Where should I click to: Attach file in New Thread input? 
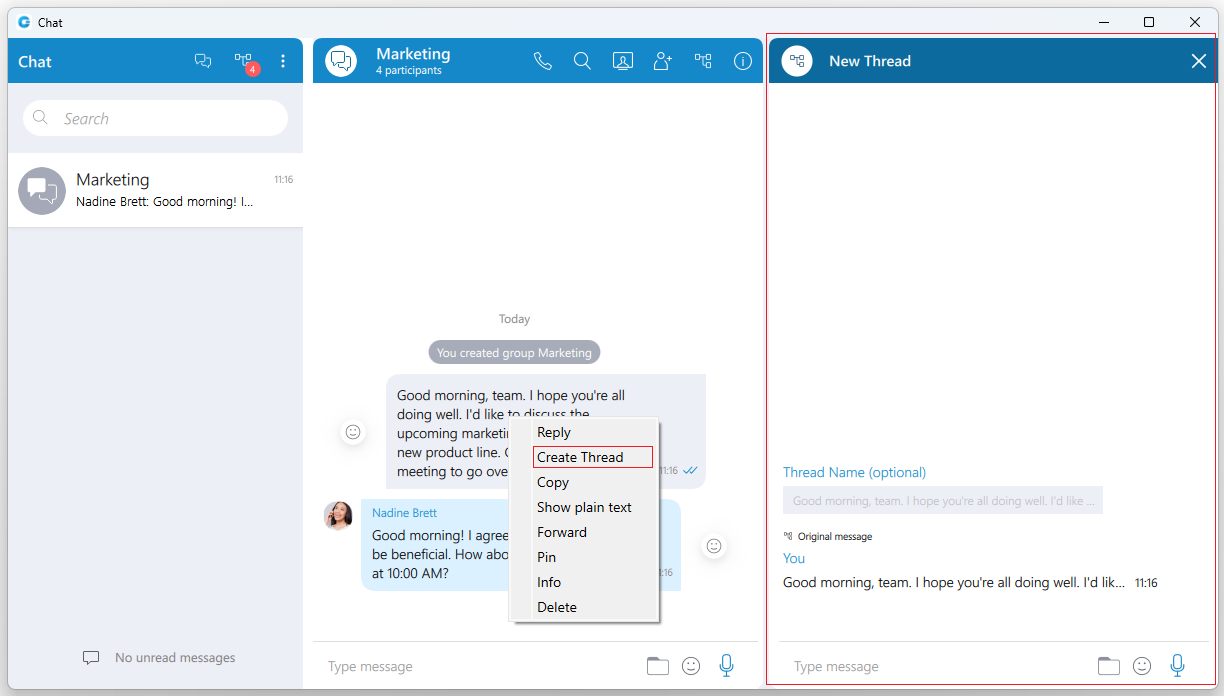(1108, 666)
